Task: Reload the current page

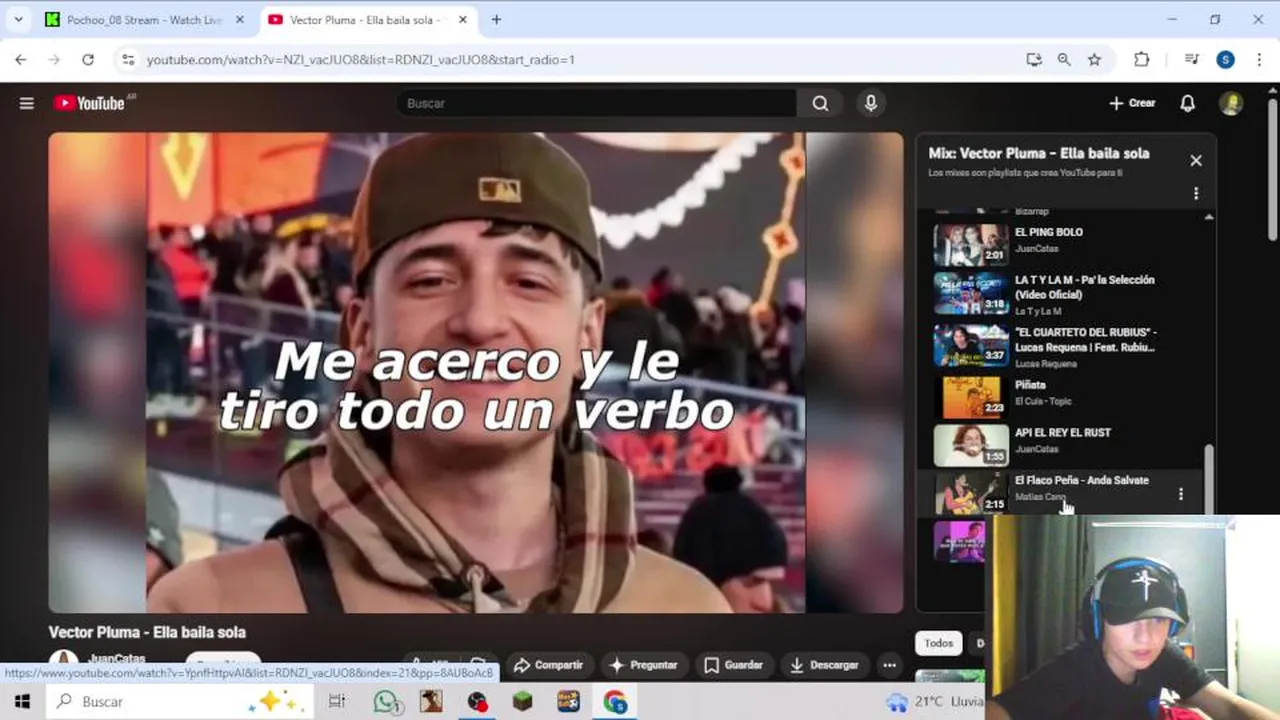Action: (x=88, y=60)
